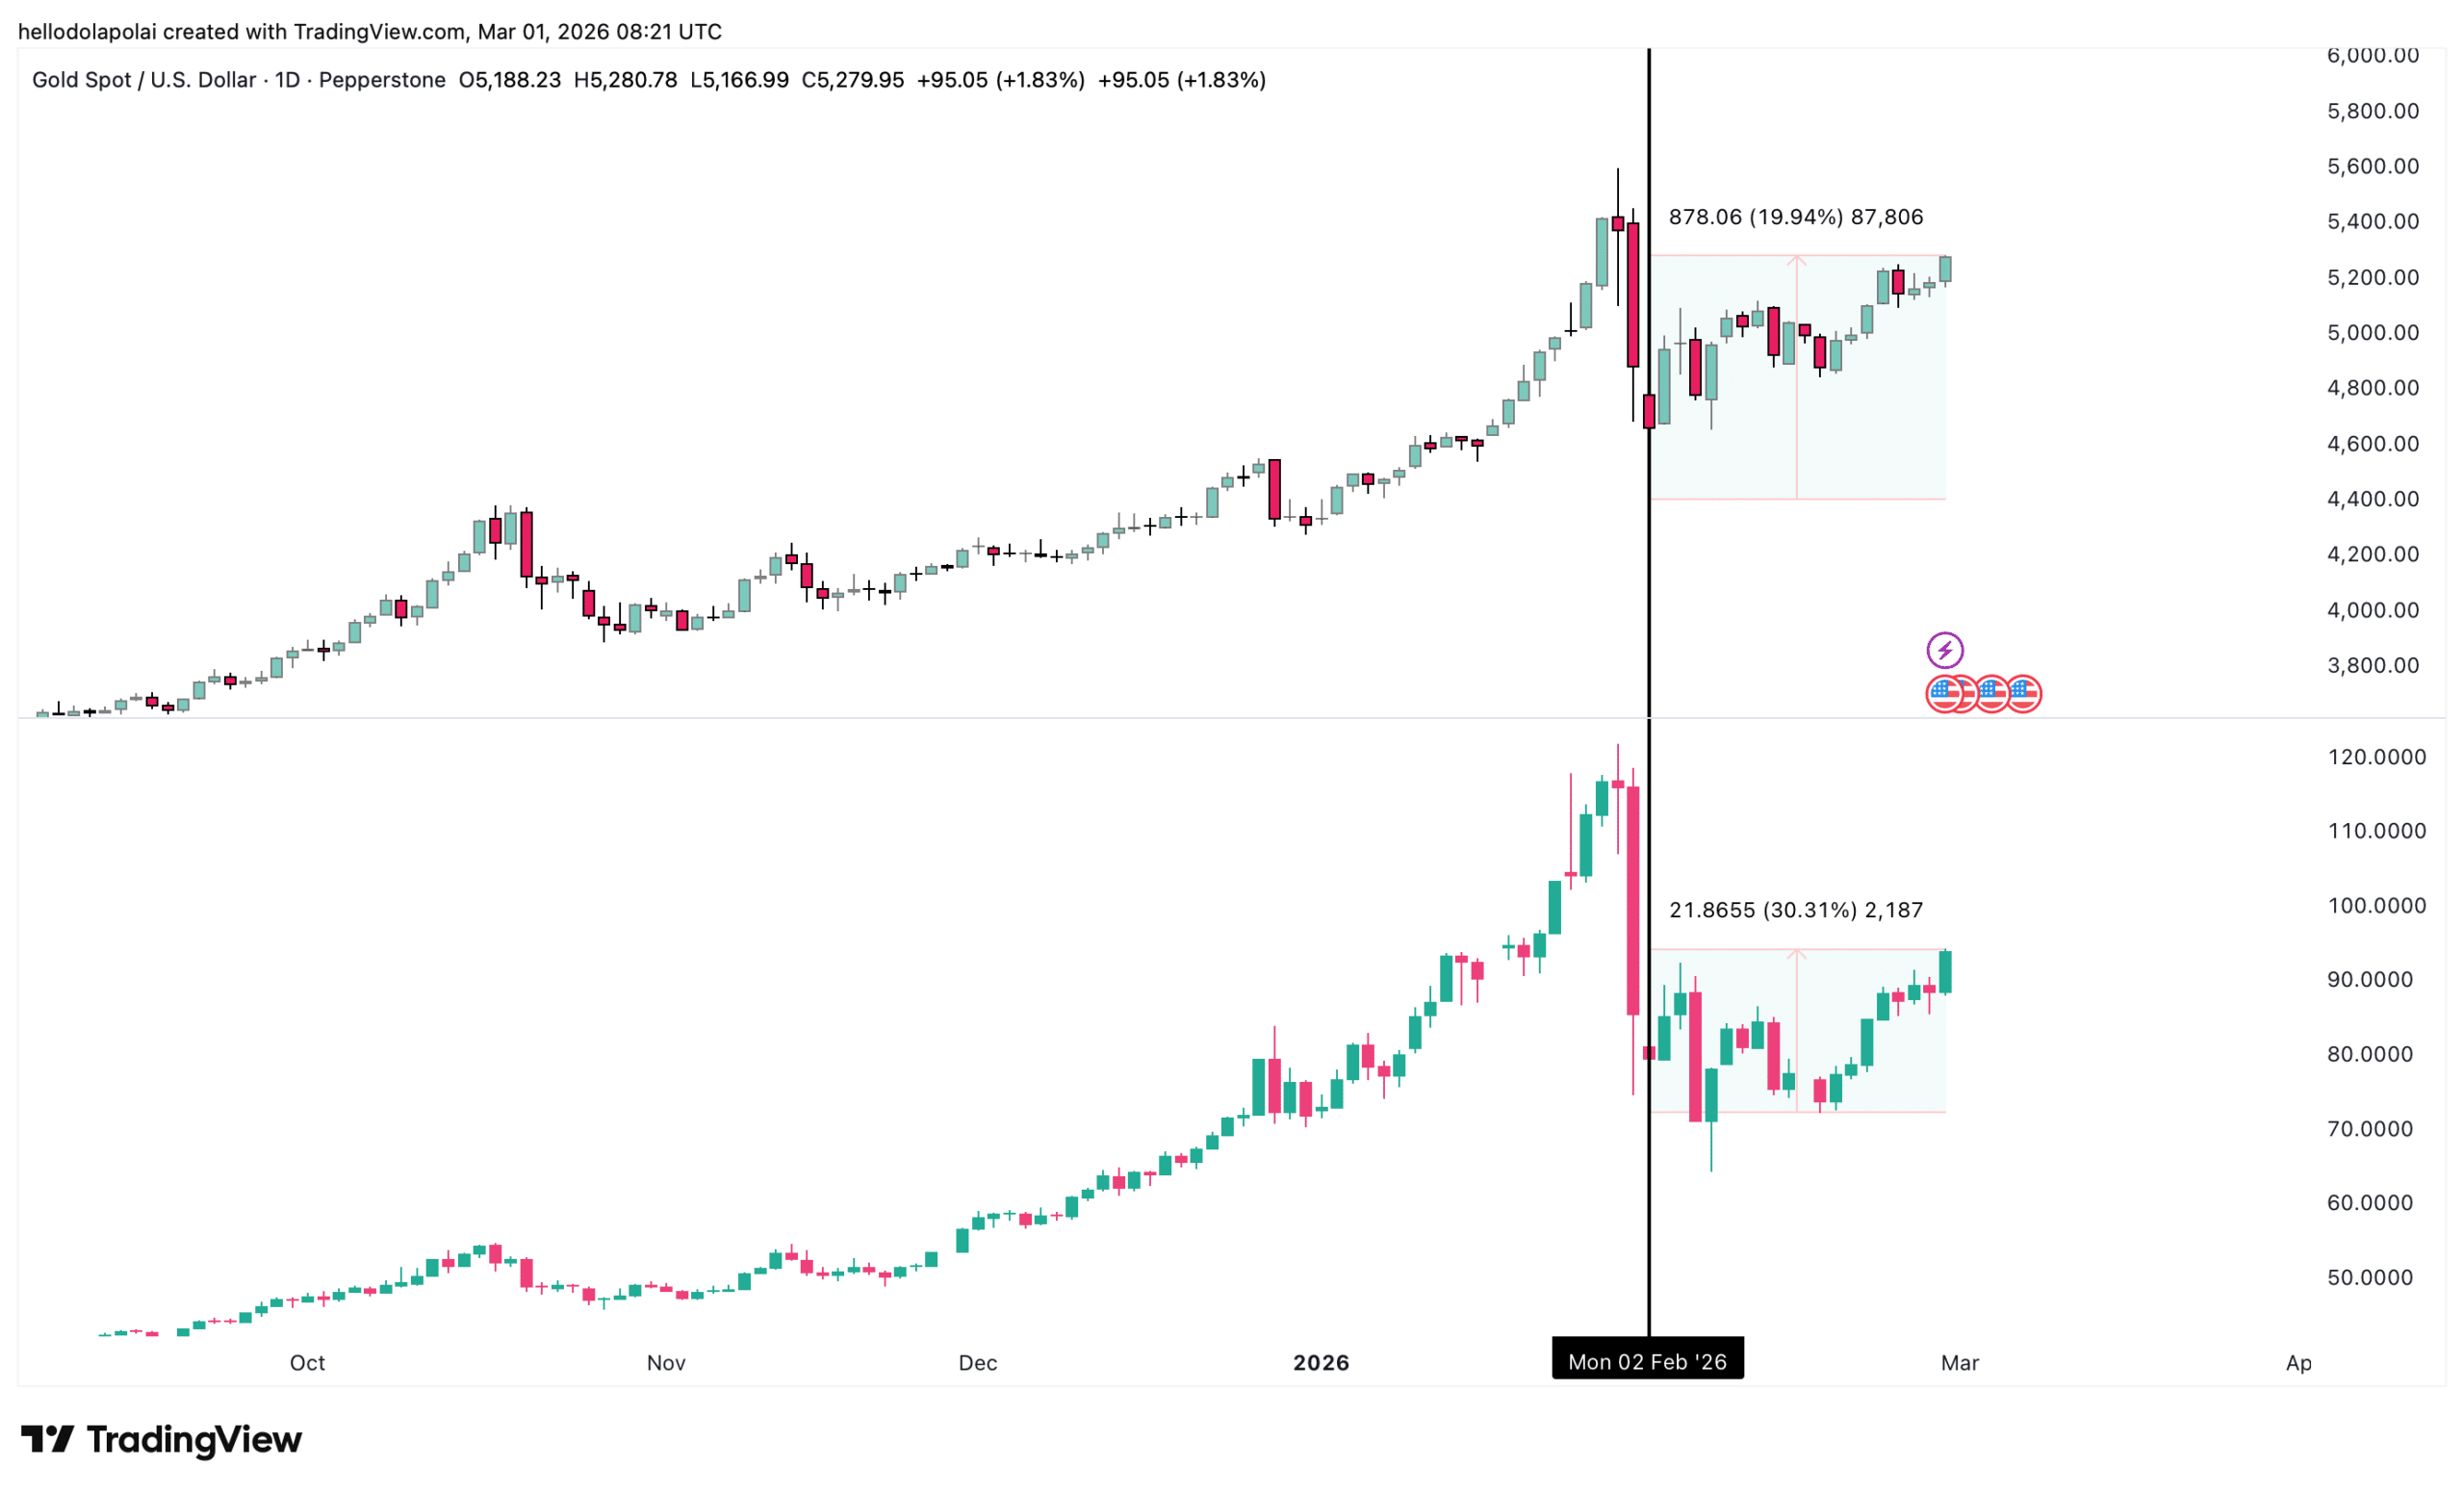Image resolution: width=2464 pixels, height=1493 pixels.
Task: Click the Mar label on the time axis
Action: pos(1959,1362)
